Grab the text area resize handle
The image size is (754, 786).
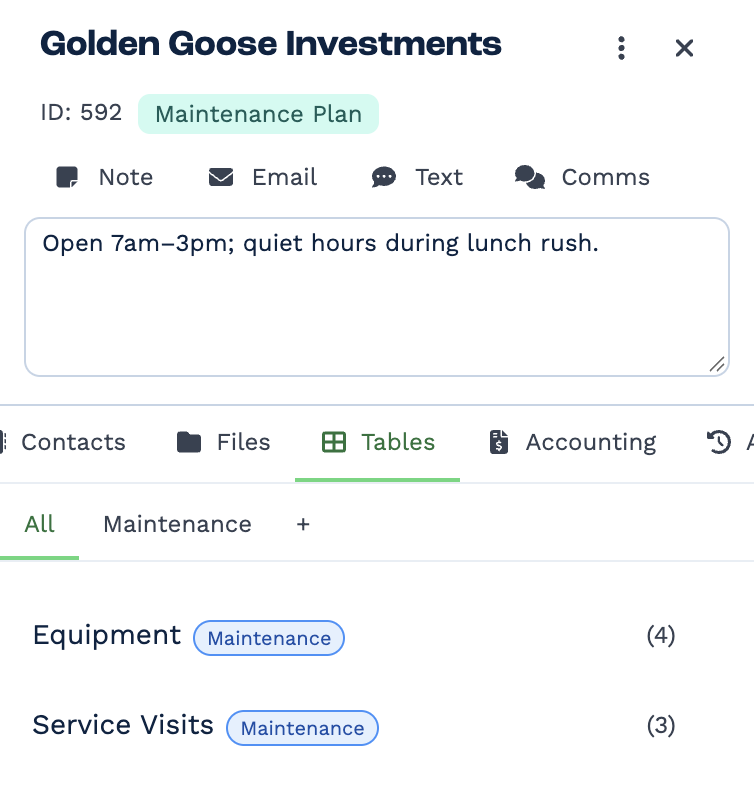(x=717, y=364)
